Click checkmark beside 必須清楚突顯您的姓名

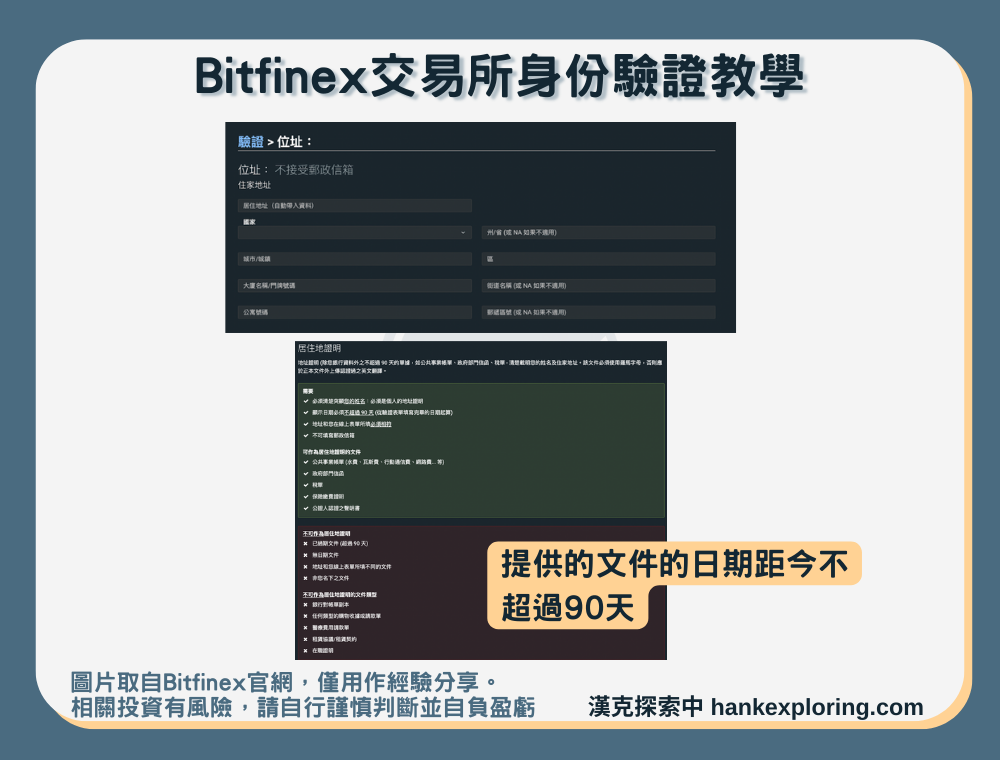[306, 401]
